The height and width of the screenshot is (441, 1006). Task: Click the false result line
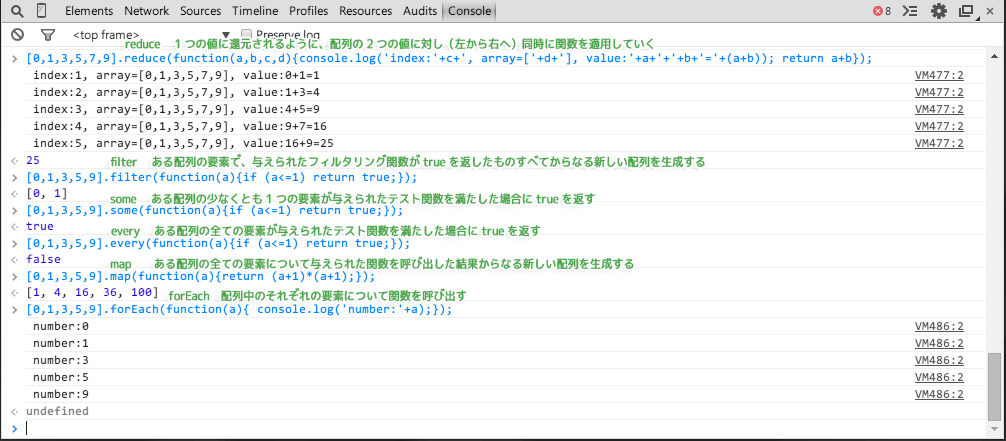pos(43,260)
